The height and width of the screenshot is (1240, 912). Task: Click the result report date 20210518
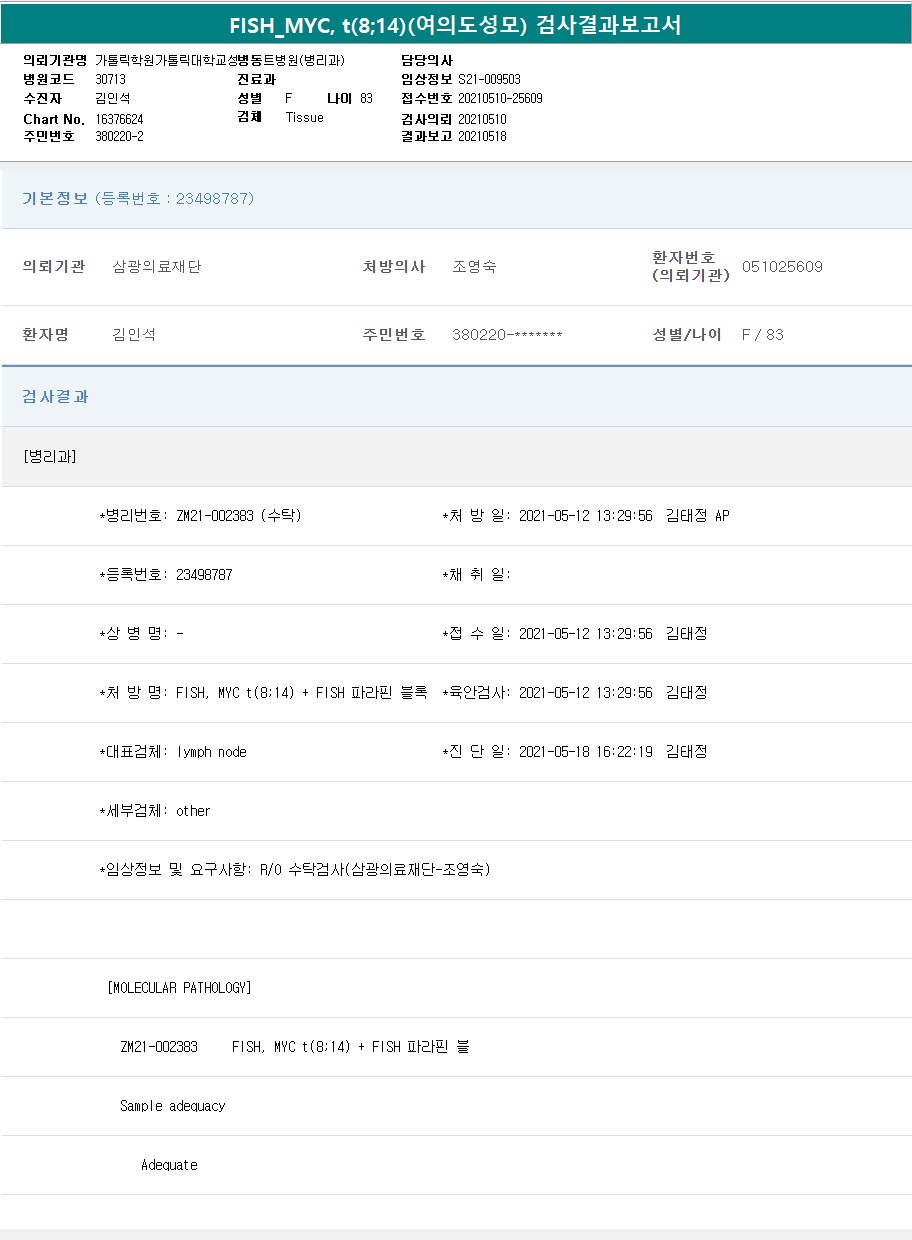pos(482,137)
